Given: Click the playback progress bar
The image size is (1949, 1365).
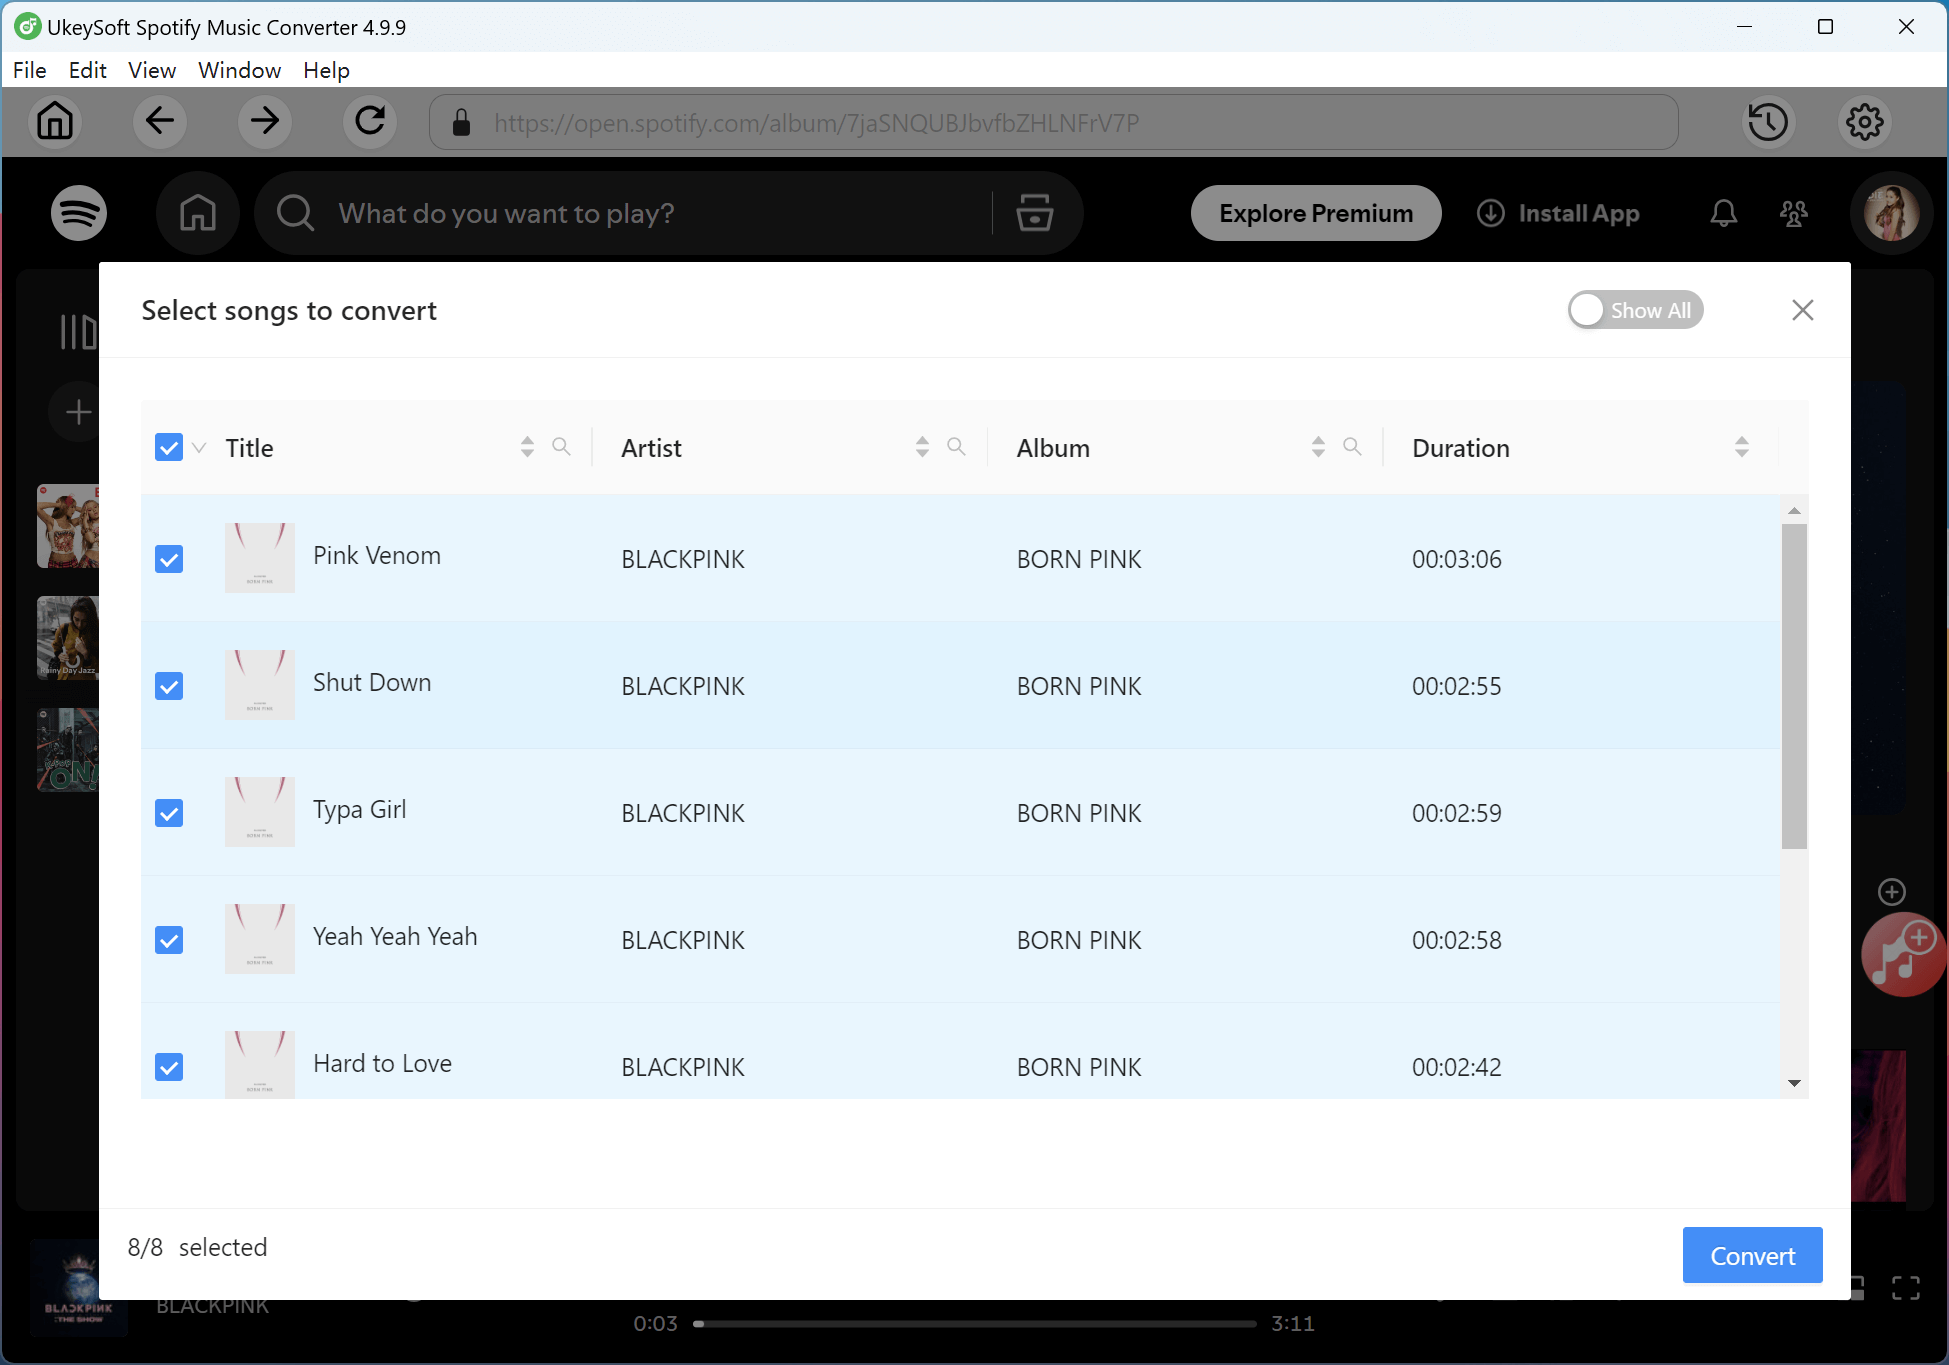Looking at the screenshot, I should [975, 1323].
